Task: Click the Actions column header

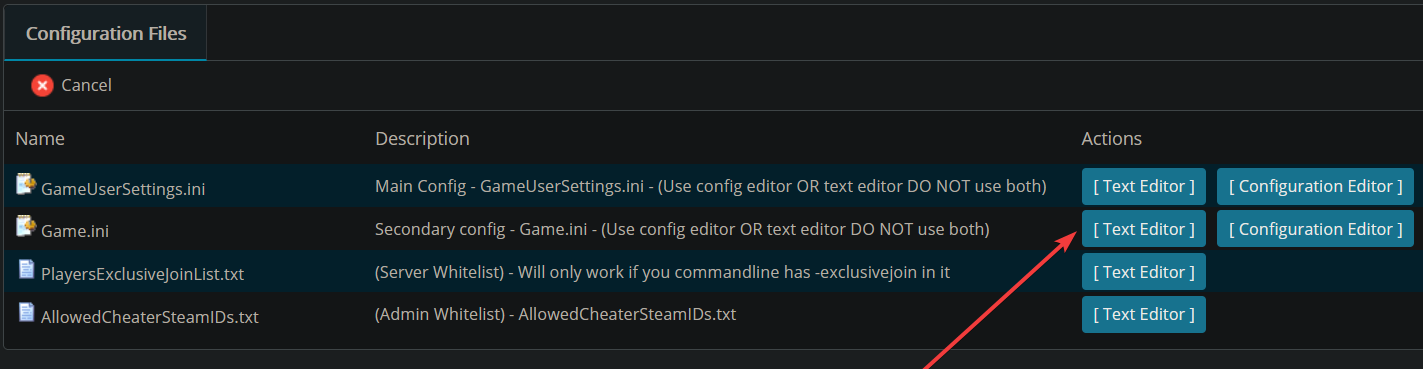Action: [1111, 138]
